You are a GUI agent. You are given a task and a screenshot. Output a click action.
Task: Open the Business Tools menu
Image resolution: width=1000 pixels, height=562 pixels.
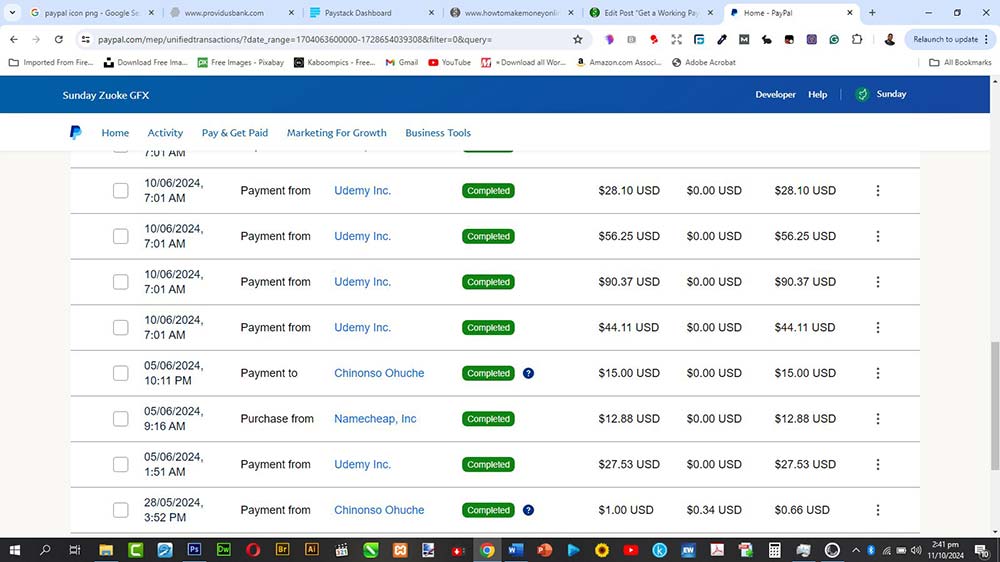click(x=438, y=133)
